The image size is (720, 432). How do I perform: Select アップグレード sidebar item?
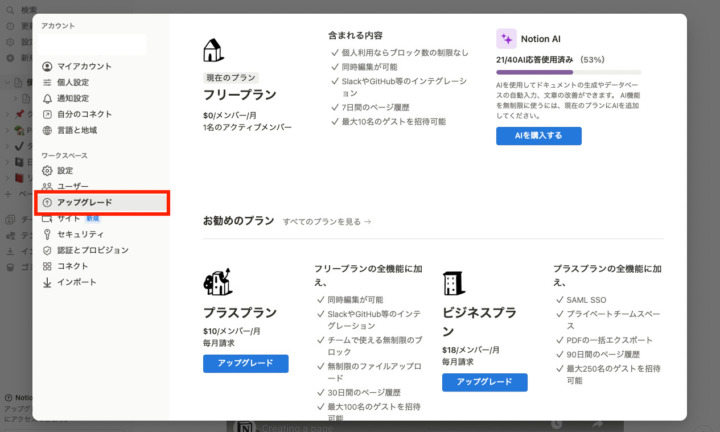pos(102,202)
